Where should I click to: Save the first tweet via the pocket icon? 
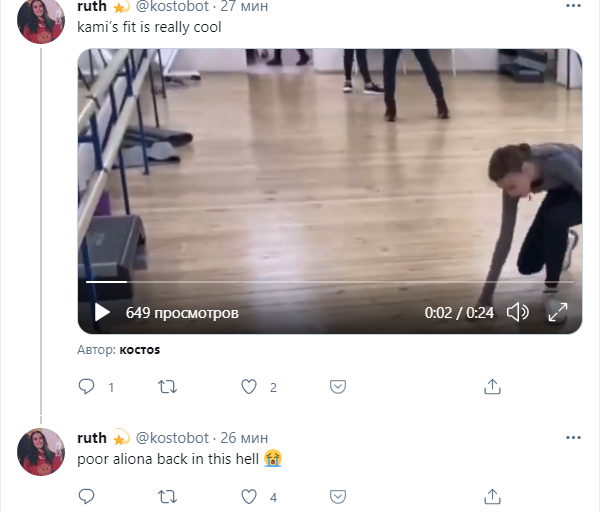[x=338, y=386]
